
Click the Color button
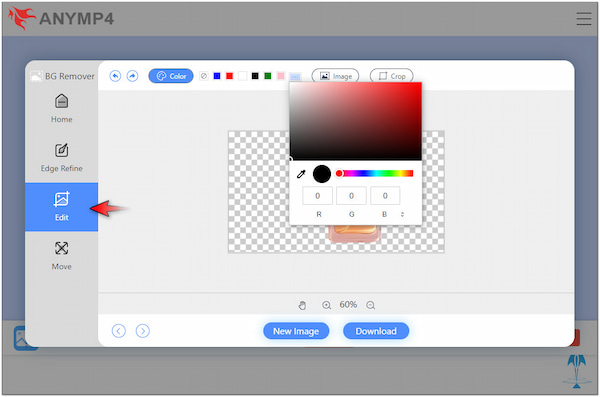coord(171,76)
